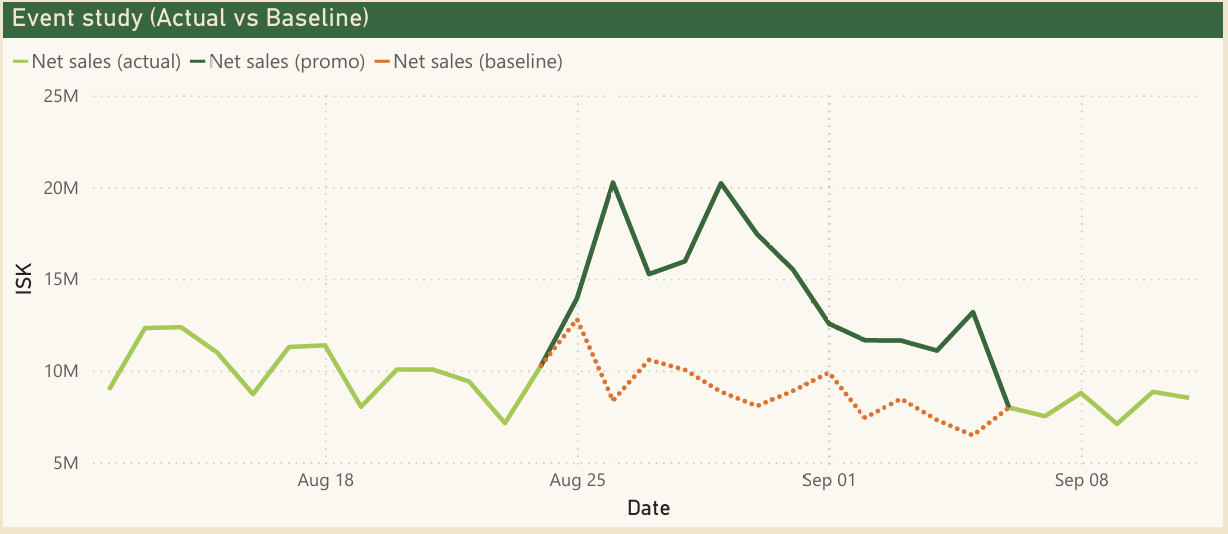Select the Net sales (promo) legend entry
Image resolution: width=1228 pixels, height=534 pixels.
pos(285,62)
